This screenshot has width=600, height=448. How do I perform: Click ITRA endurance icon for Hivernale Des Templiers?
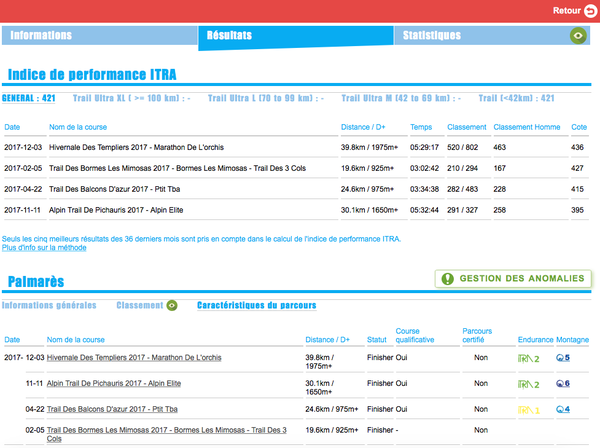point(528,357)
